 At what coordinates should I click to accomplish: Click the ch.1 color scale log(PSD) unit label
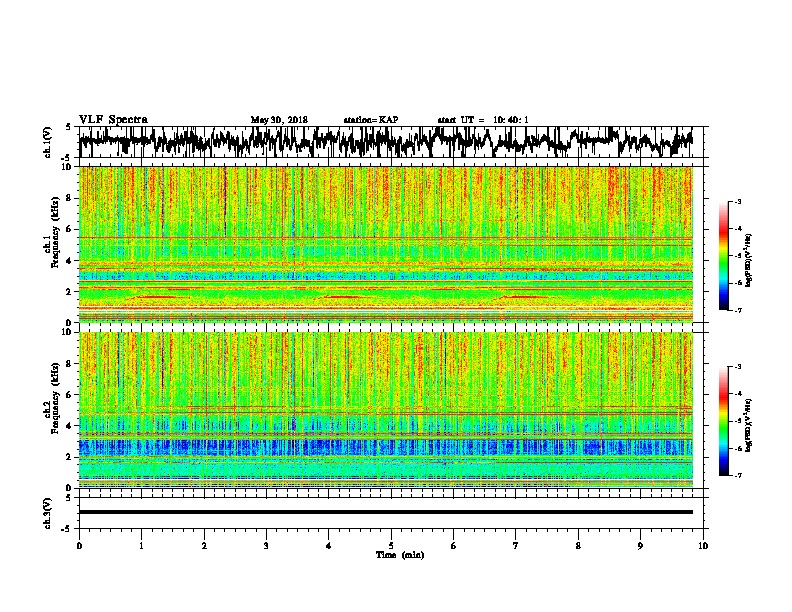click(749, 261)
